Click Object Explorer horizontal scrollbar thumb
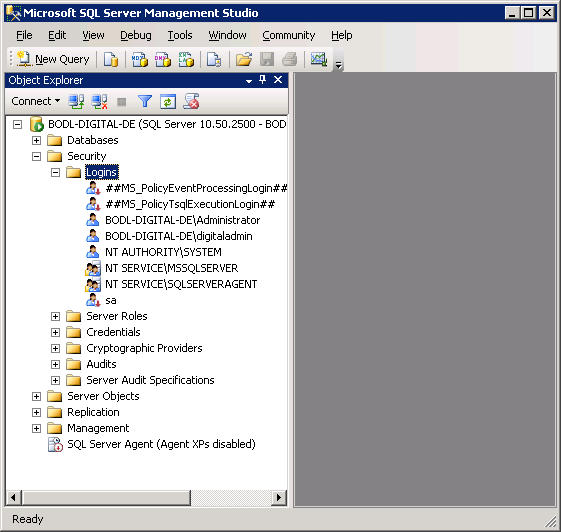This screenshot has width=561, height=532. (106, 498)
